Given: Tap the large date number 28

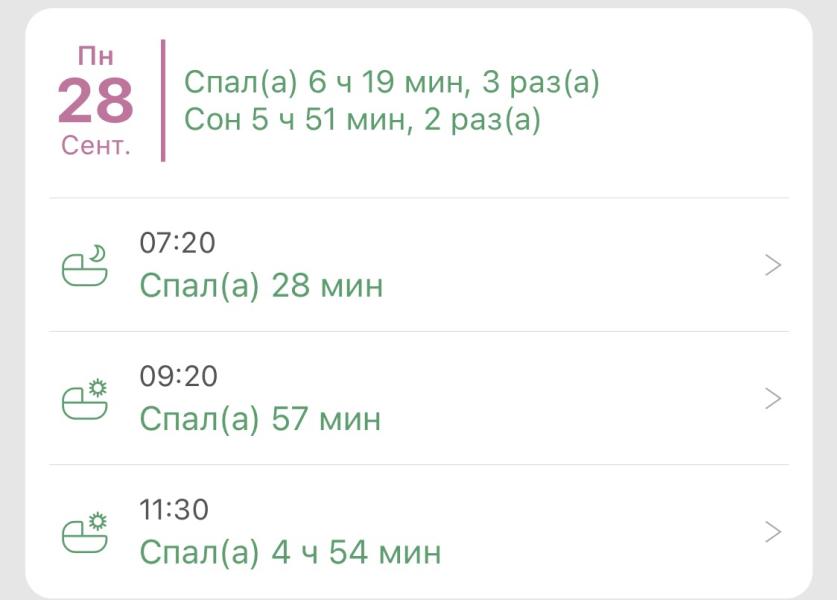Looking at the screenshot, I should (95, 100).
